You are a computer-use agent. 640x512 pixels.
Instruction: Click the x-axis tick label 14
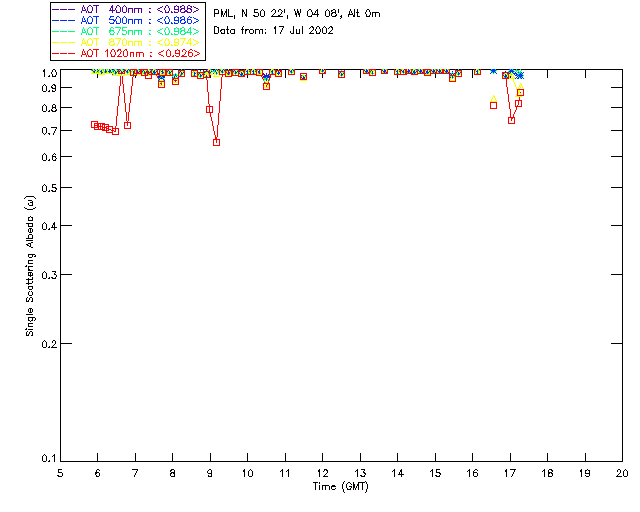click(398, 473)
